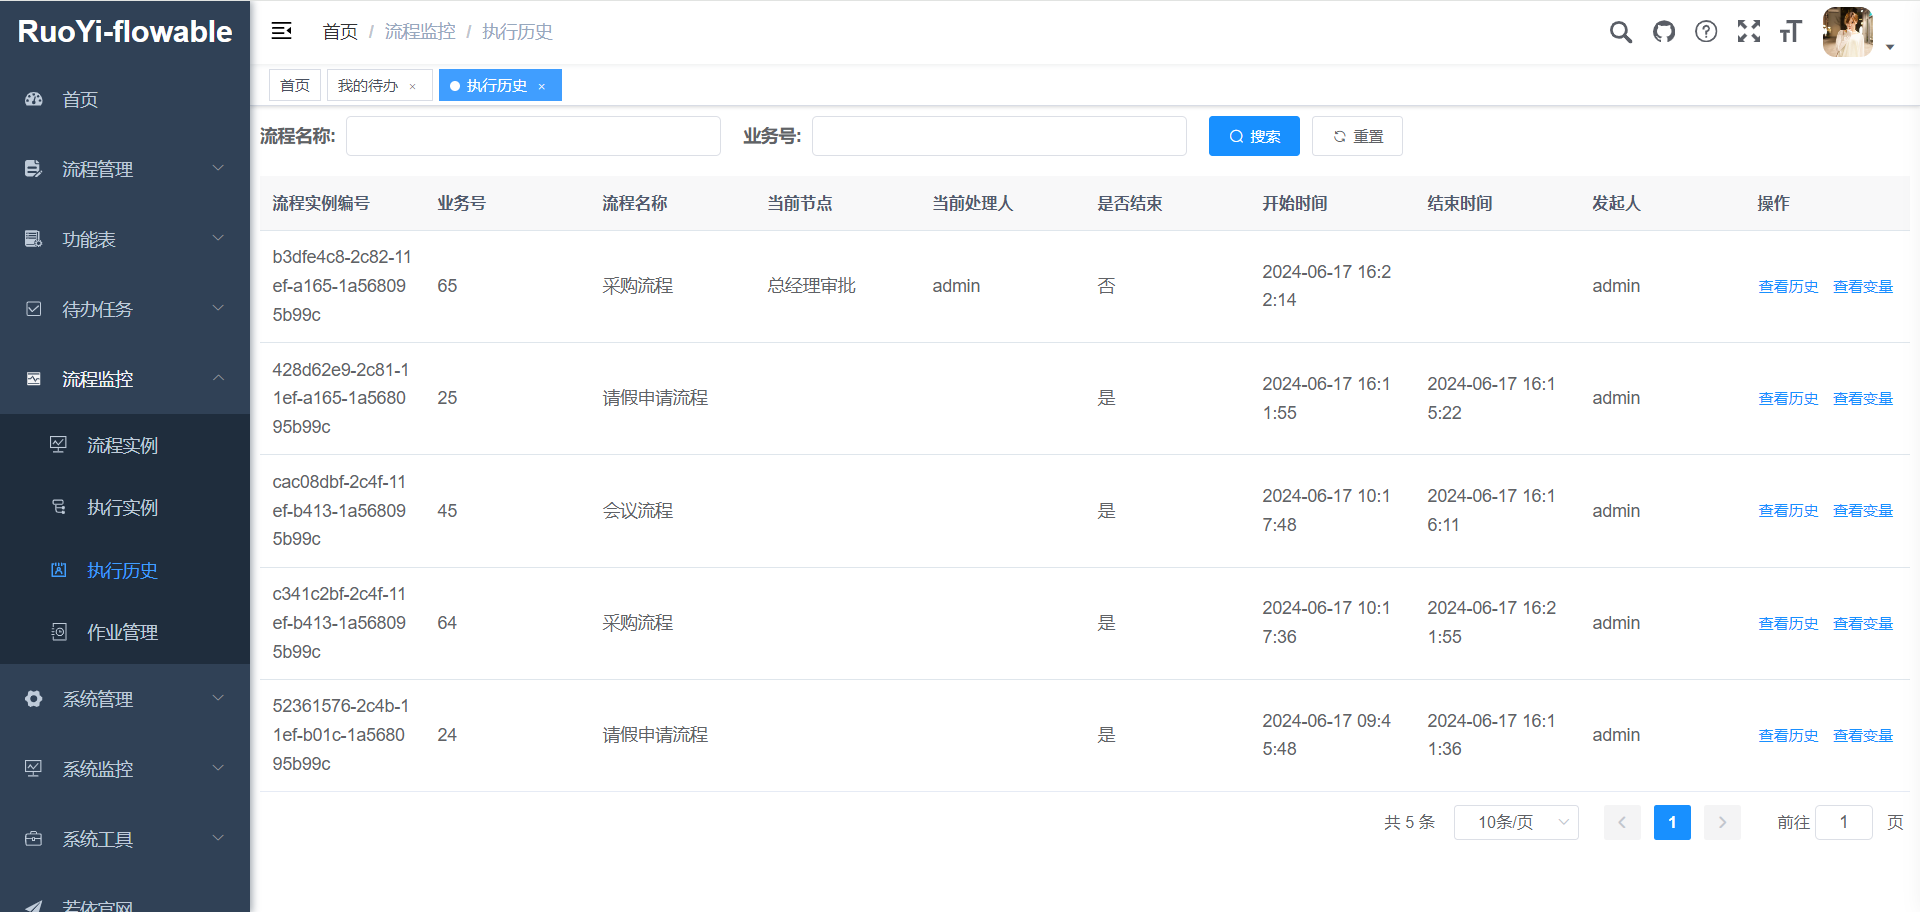
Task: Click the 业务号 input field
Action: tap(998, 136)
